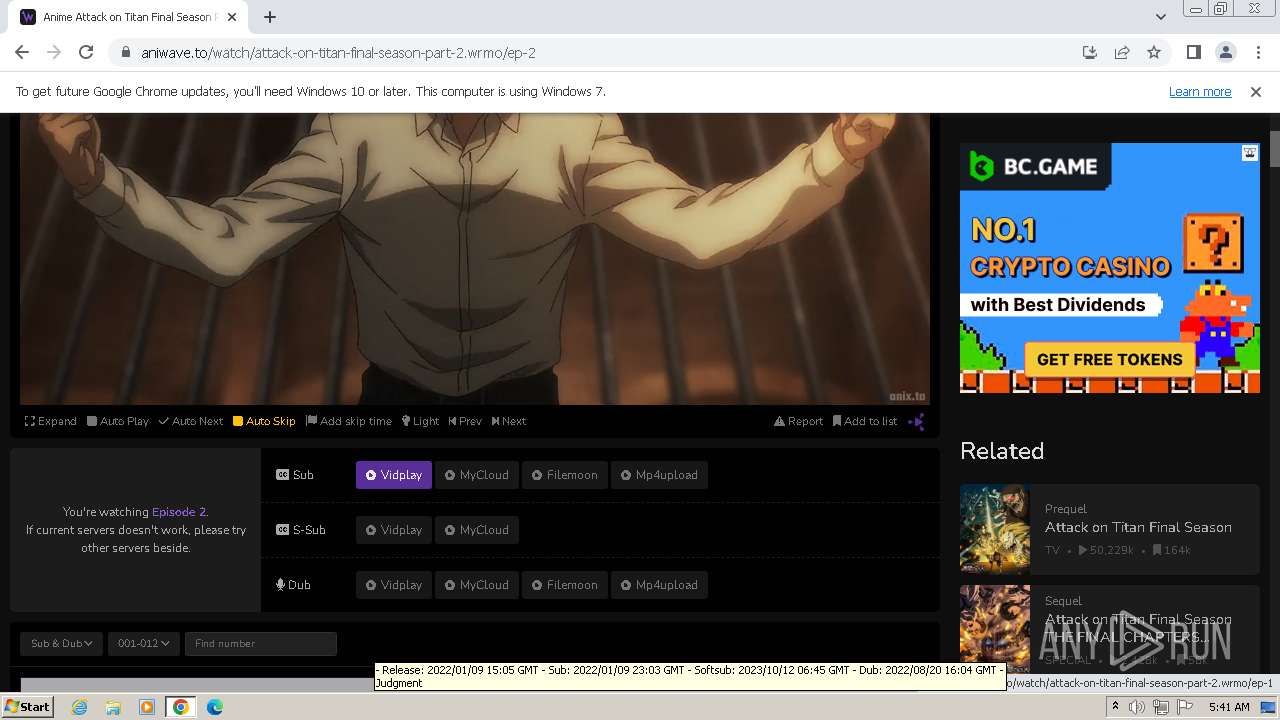The width and height of the screenshot is (1280, 720).
Task: Click the 5:41 AM taskbar clock
Action: point(1229,707)
